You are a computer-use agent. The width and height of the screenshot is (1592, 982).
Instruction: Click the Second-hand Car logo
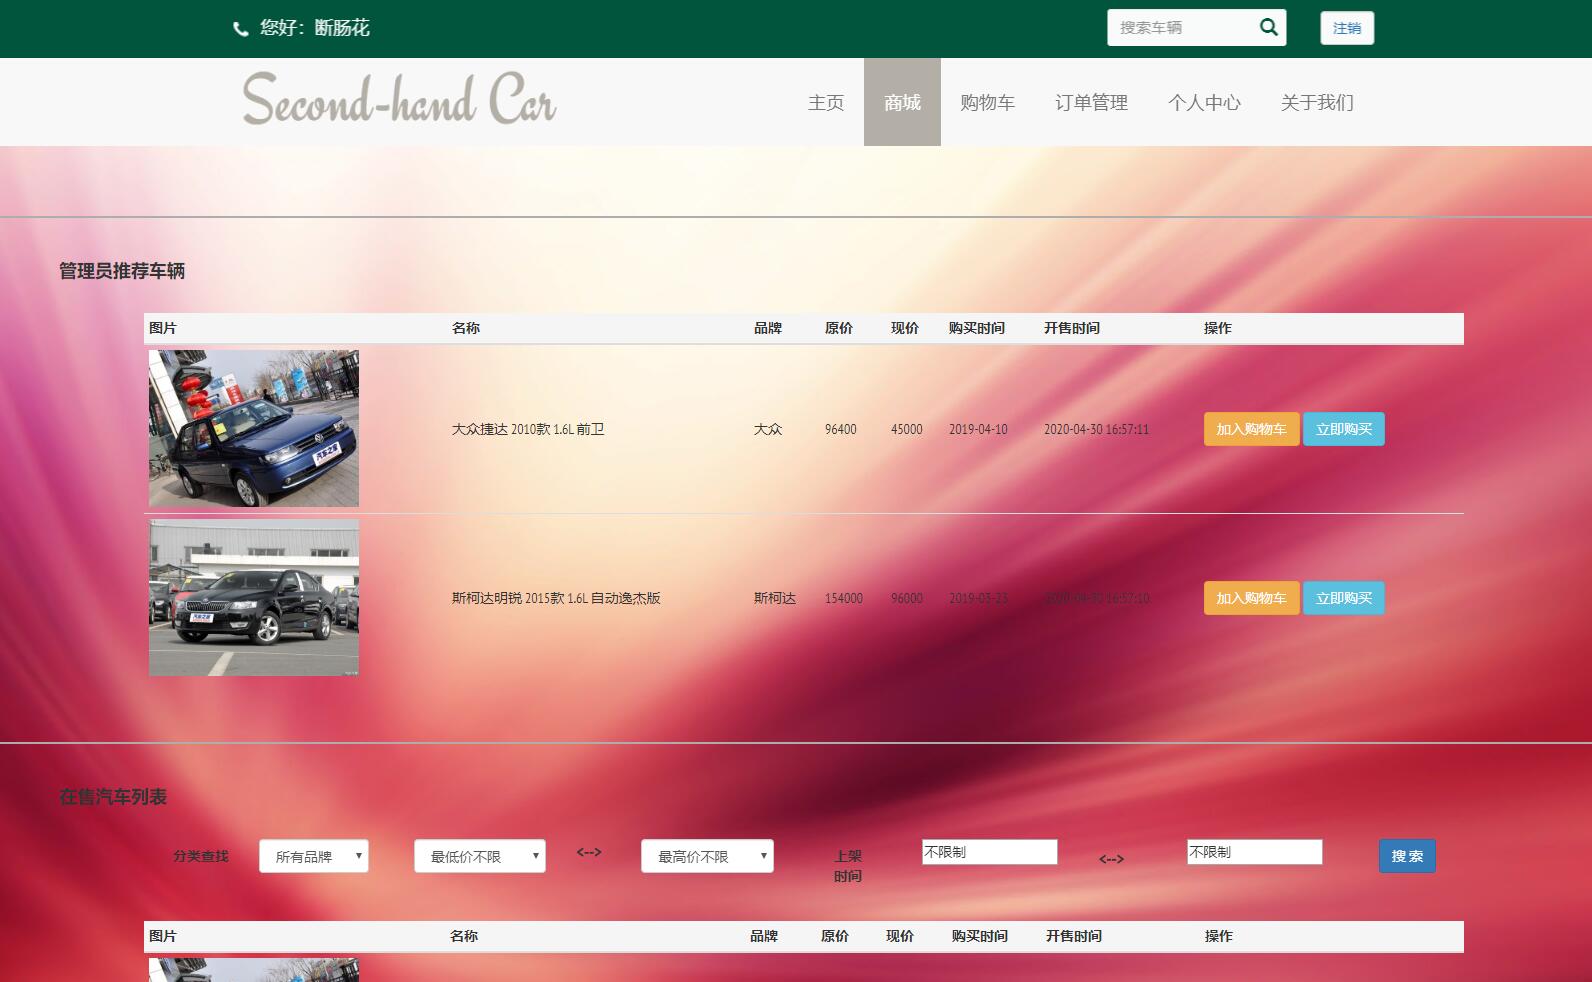point(399,101)
